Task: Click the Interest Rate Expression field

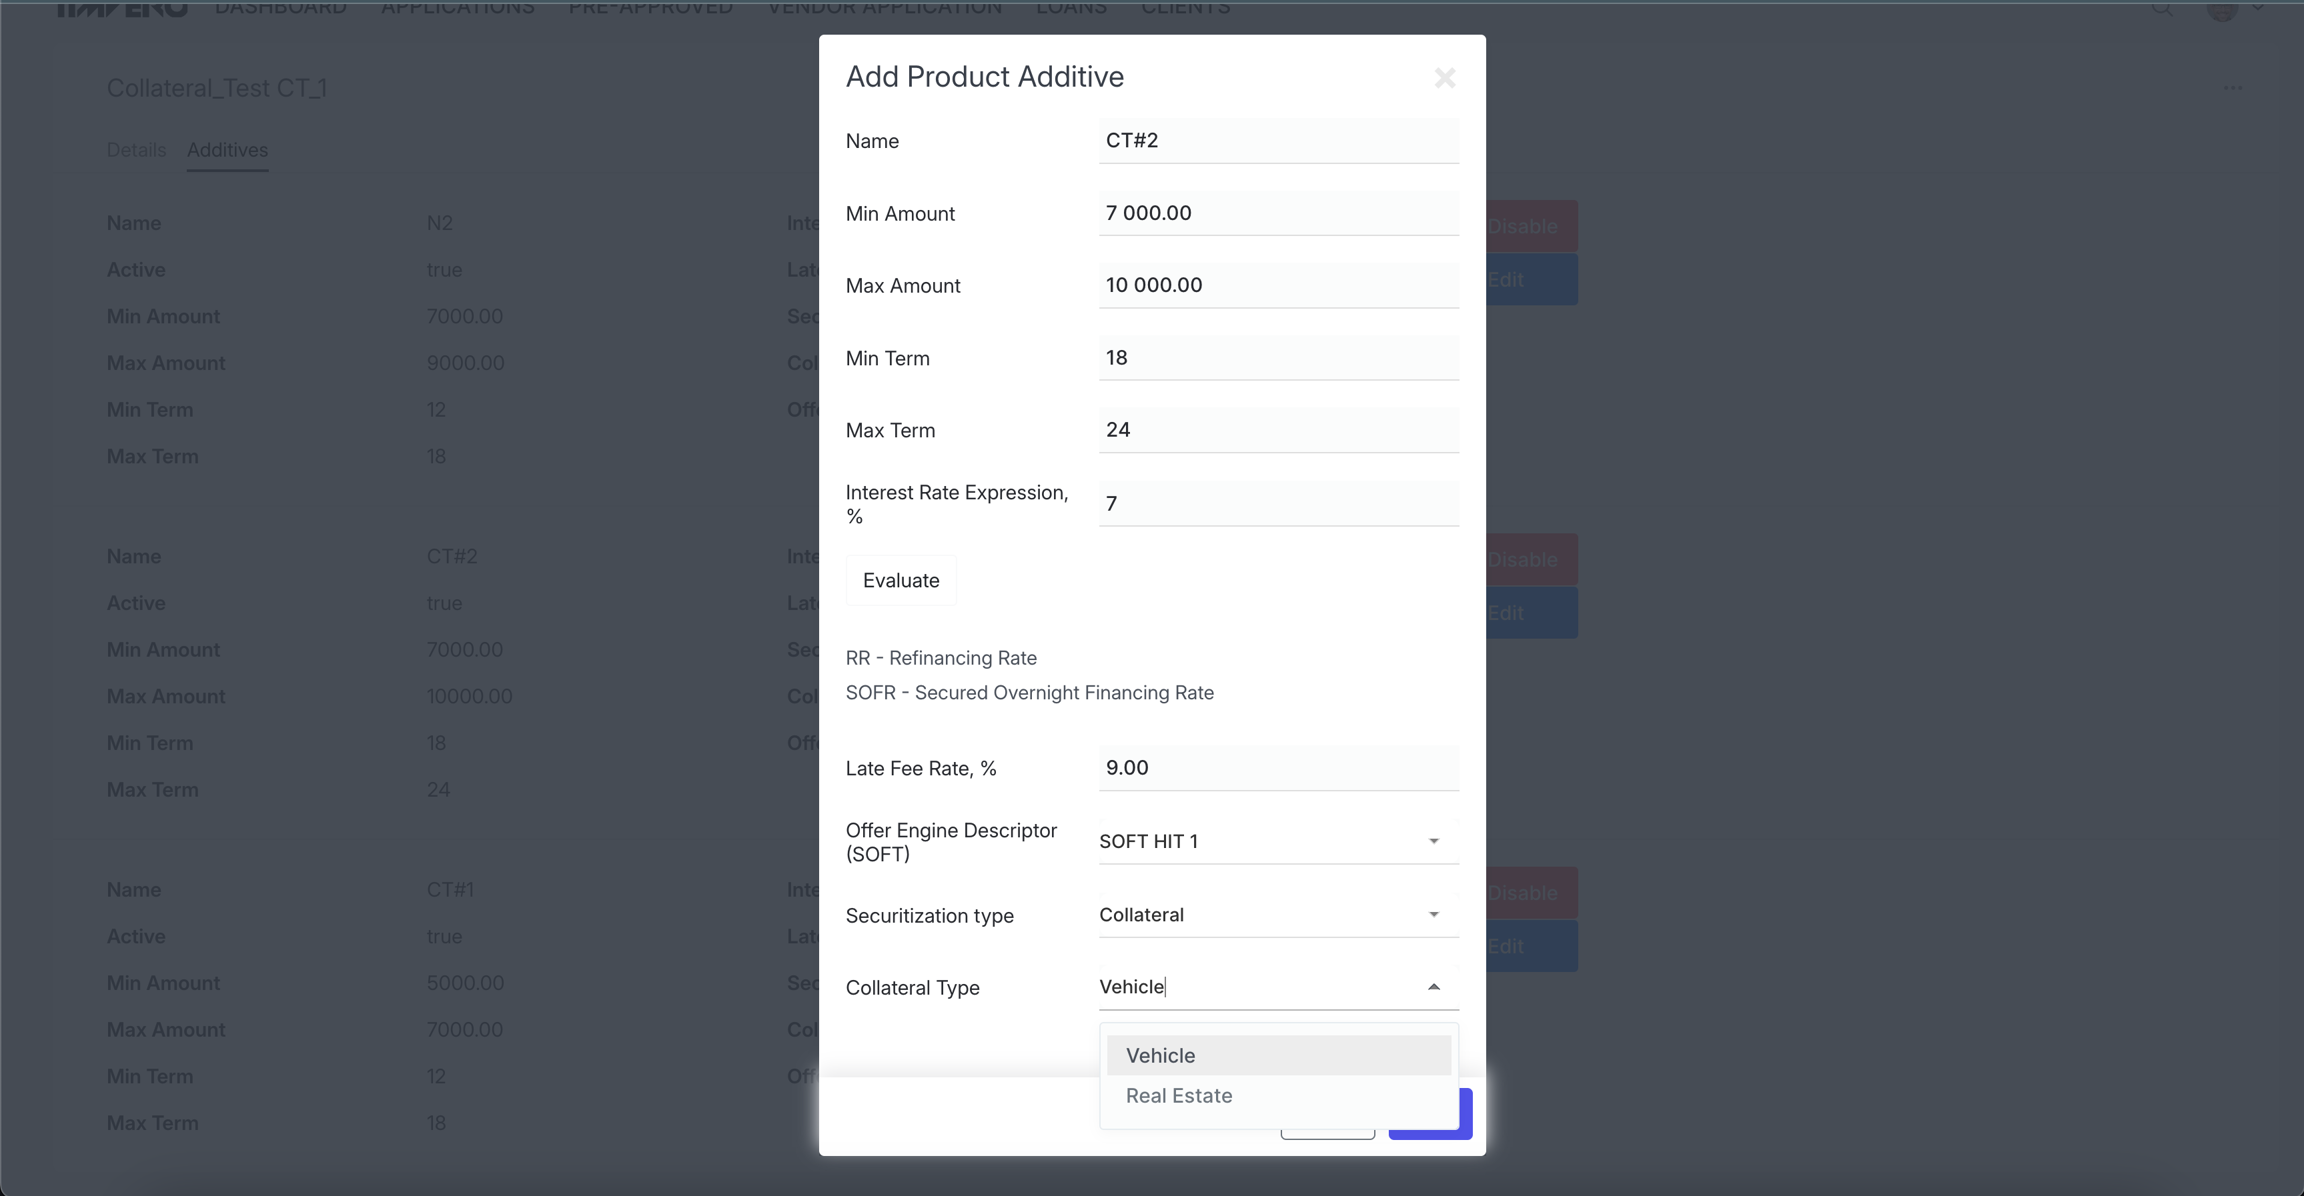Action: click(1278, 504)
